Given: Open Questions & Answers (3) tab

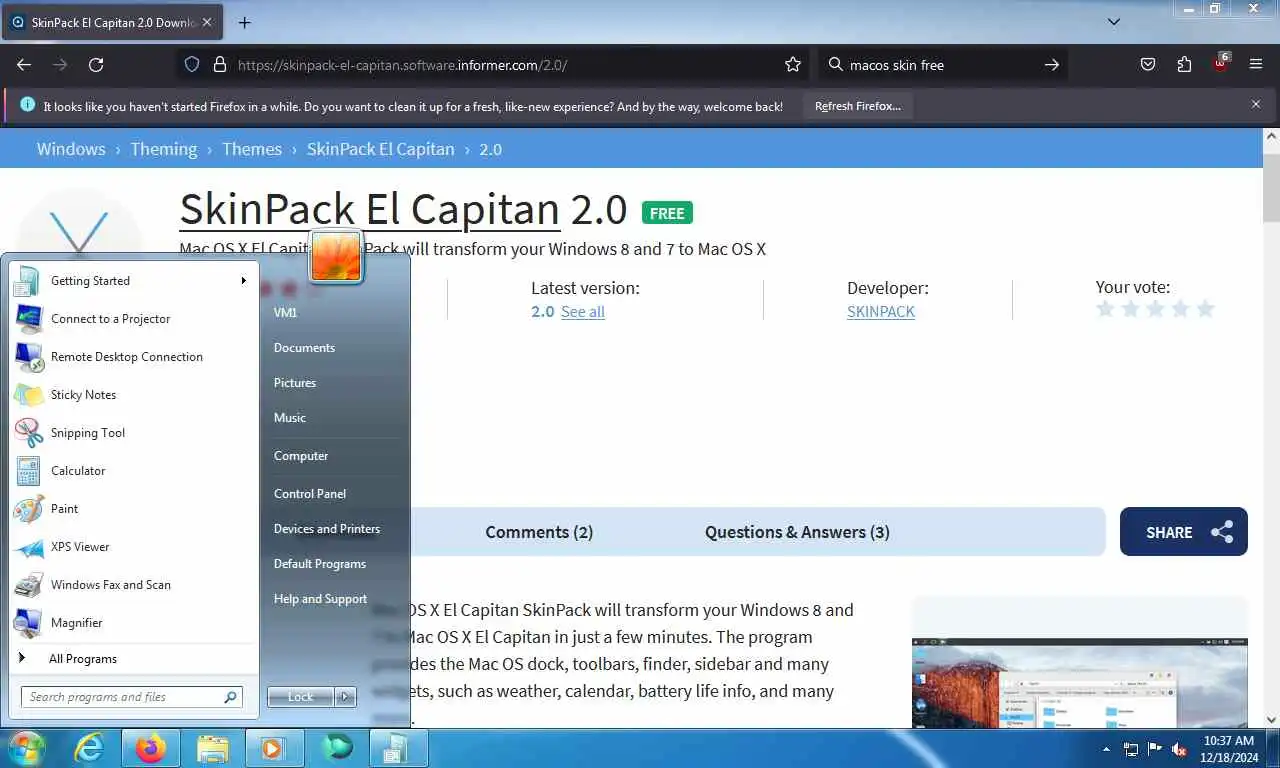Looking at the screenshot, I should click(797, 532).
